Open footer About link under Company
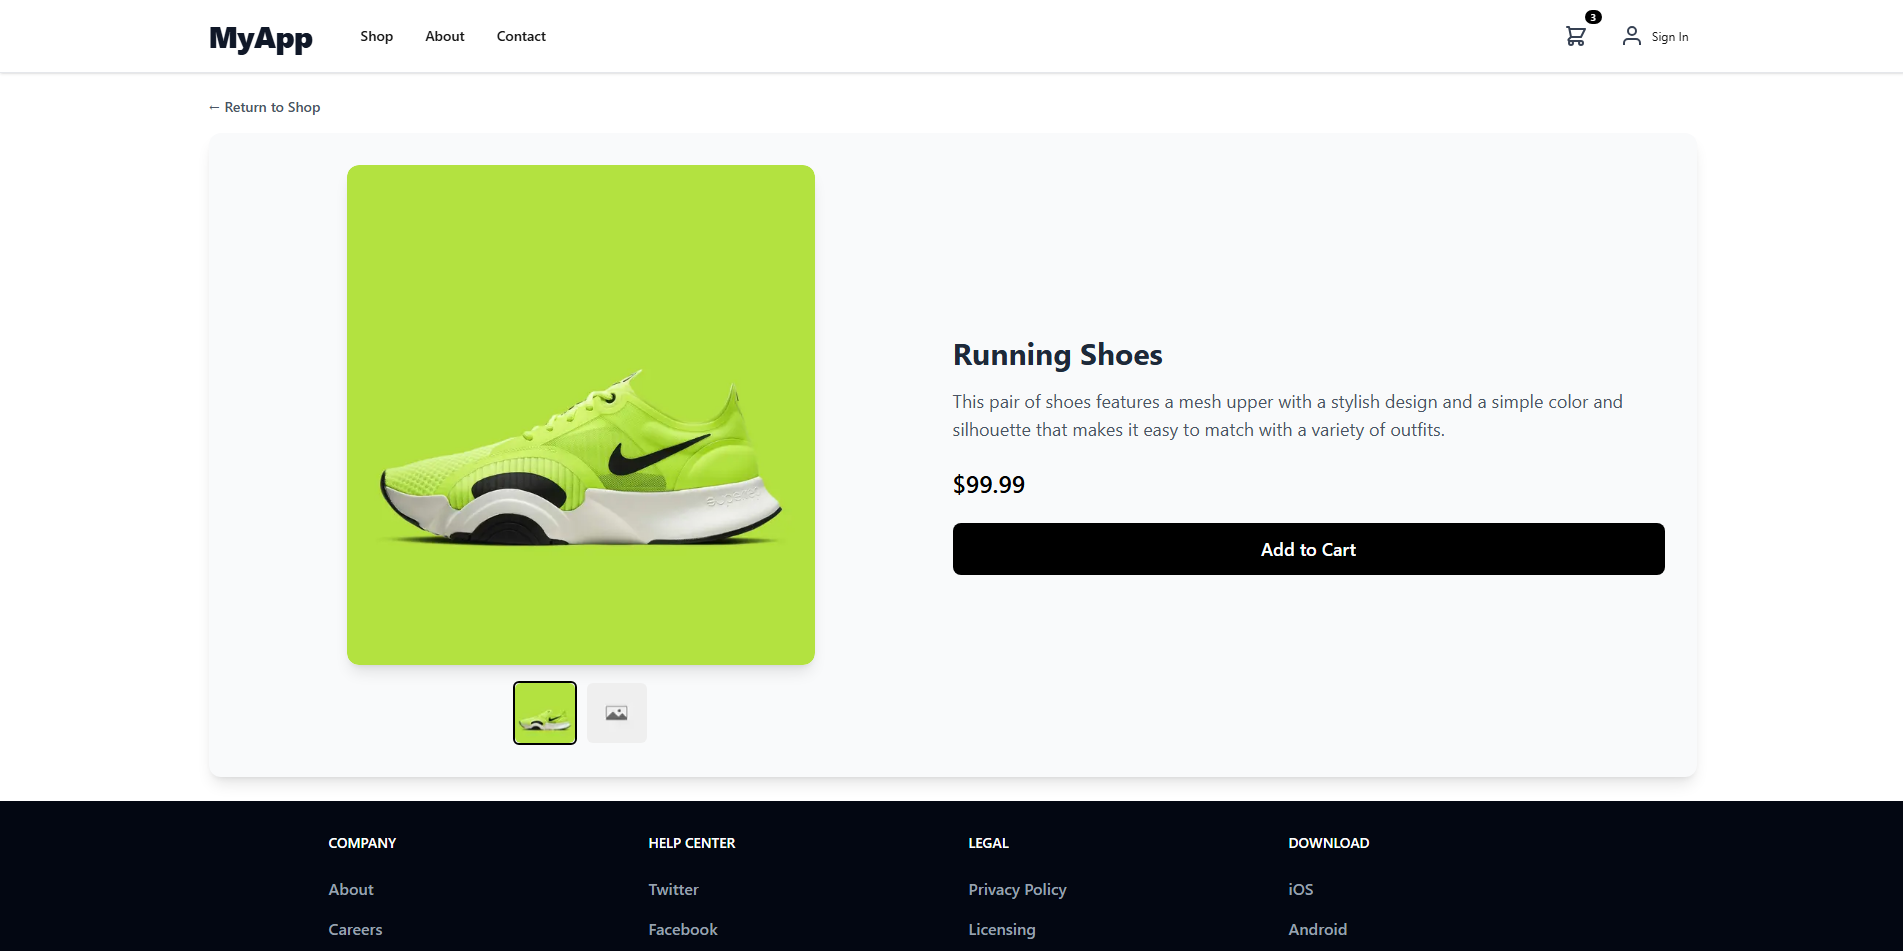The image size is (1903, 951). [351, 889]
